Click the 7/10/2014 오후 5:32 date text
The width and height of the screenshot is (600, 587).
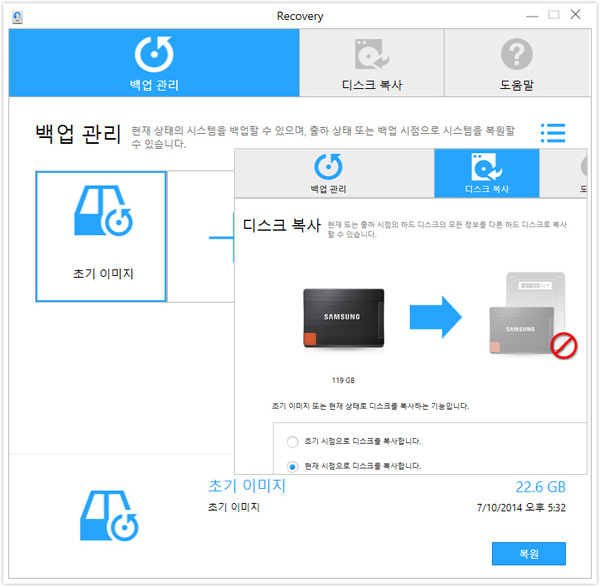pyautogui.click(x=521, y=508)
